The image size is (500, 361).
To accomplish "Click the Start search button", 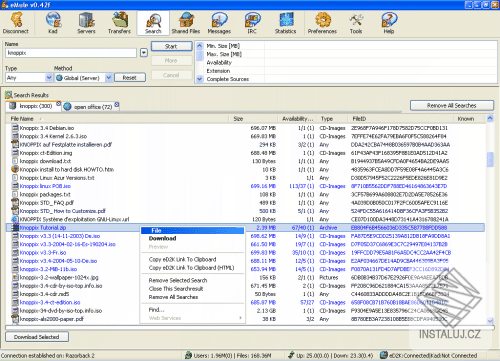I will 171,46.
